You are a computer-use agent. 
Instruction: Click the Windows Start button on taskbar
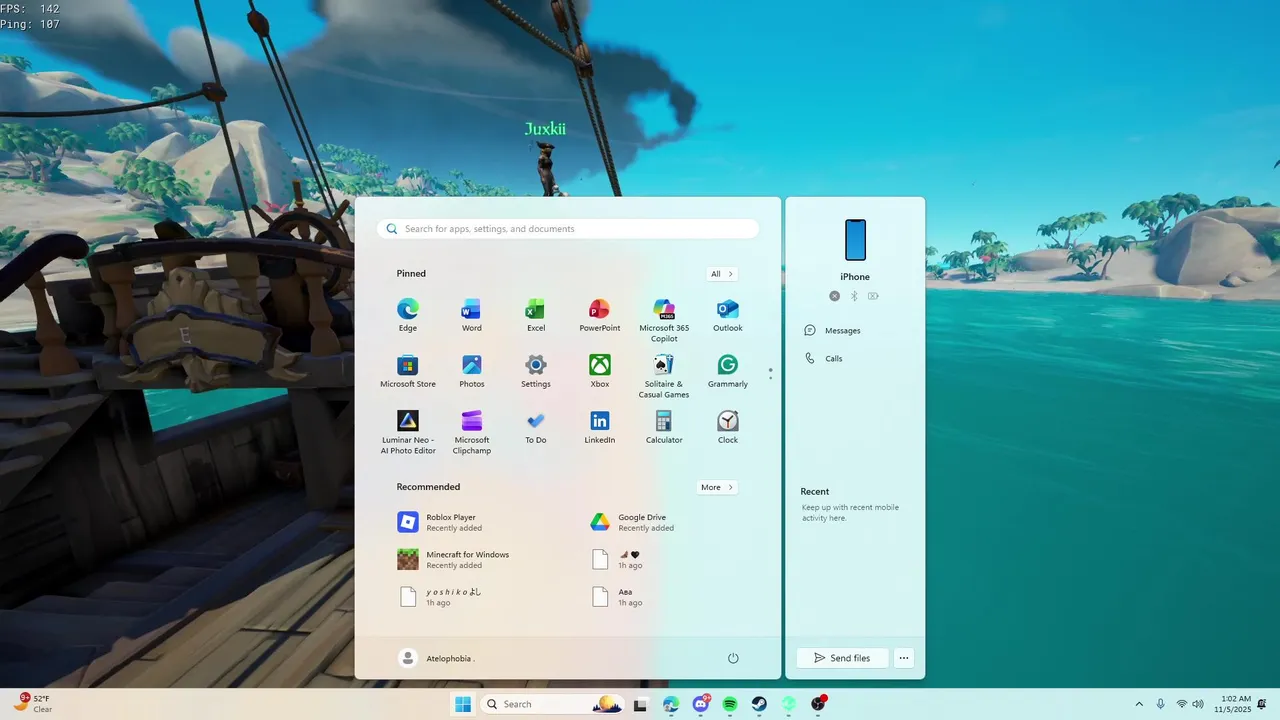point(463,704)
